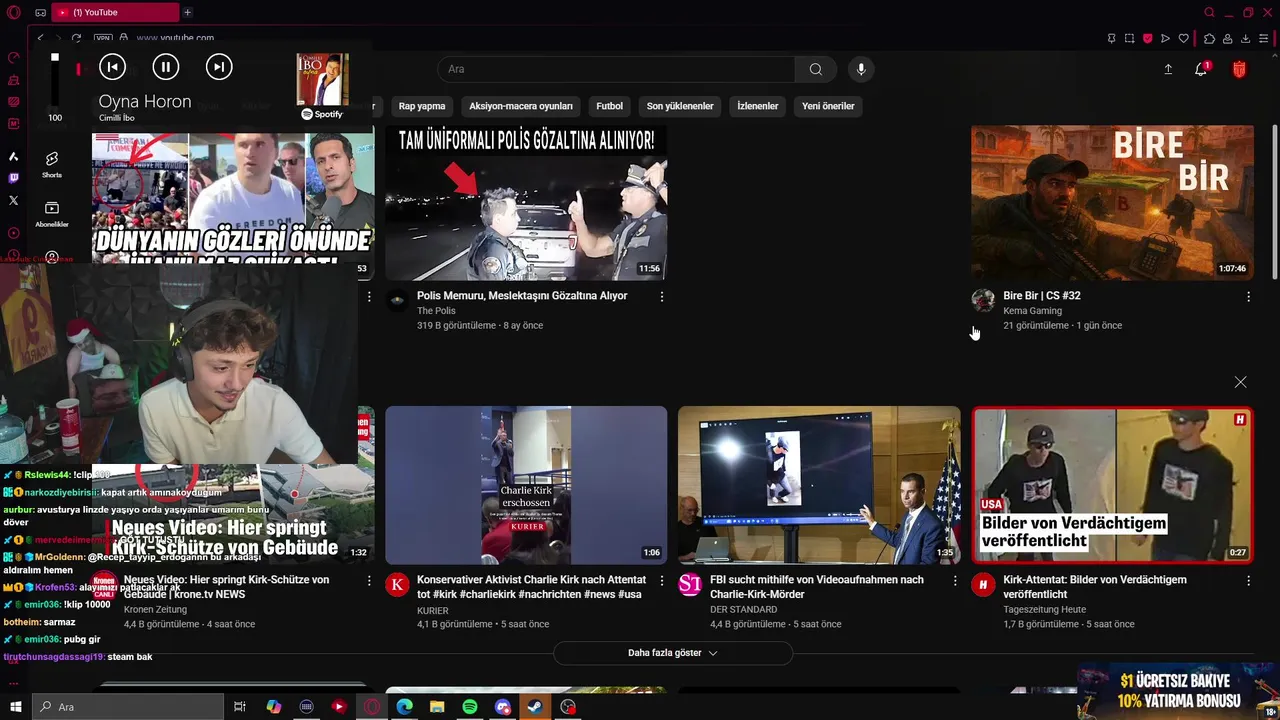
Task: Open Opera GX Control speedometer in sidebar
Action: point(14,58)
